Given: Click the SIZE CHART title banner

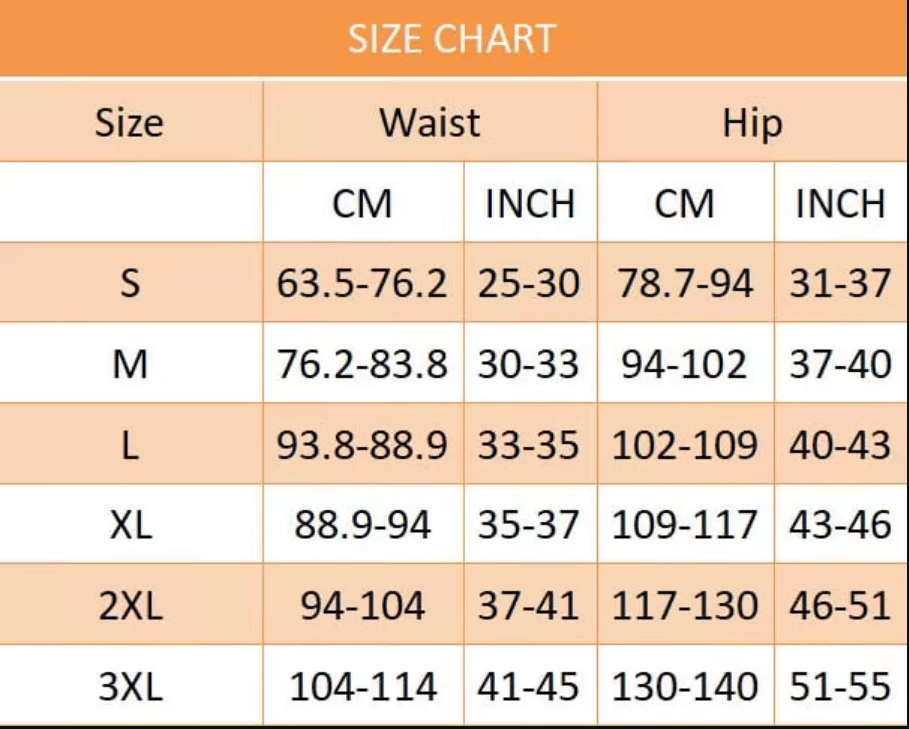Looking at the screenshot, I should click(452, 39).
